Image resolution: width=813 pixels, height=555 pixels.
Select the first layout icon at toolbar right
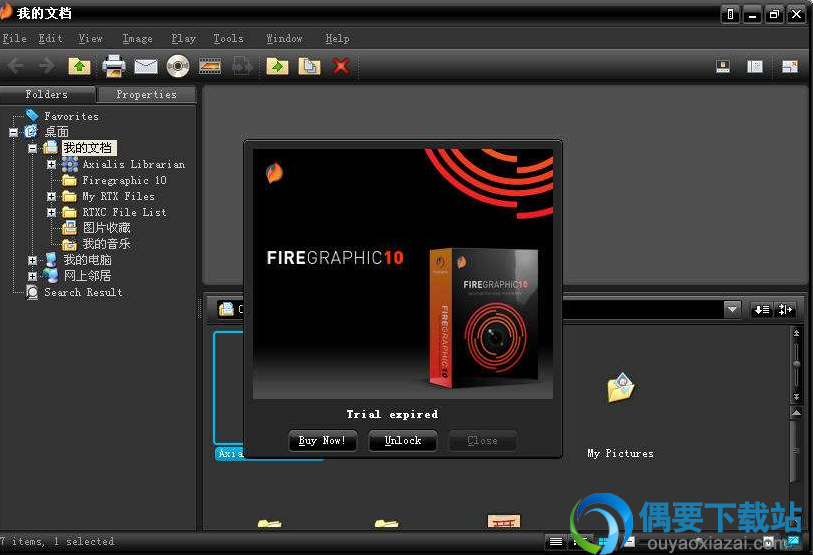coord(723,66)
